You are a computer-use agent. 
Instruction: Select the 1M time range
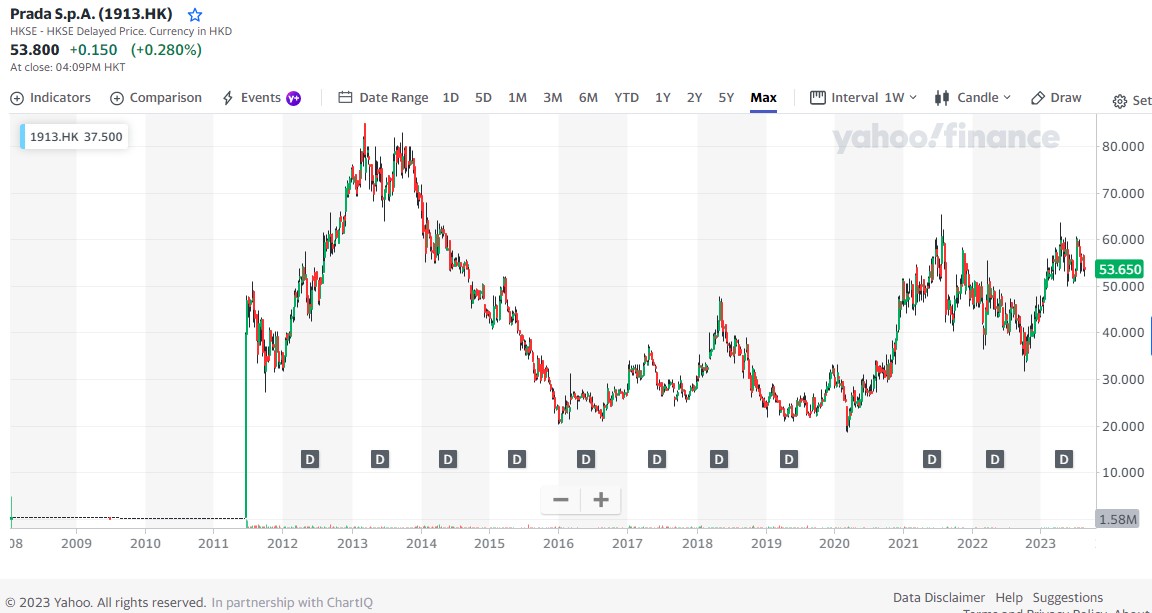(x=517, y=98)
